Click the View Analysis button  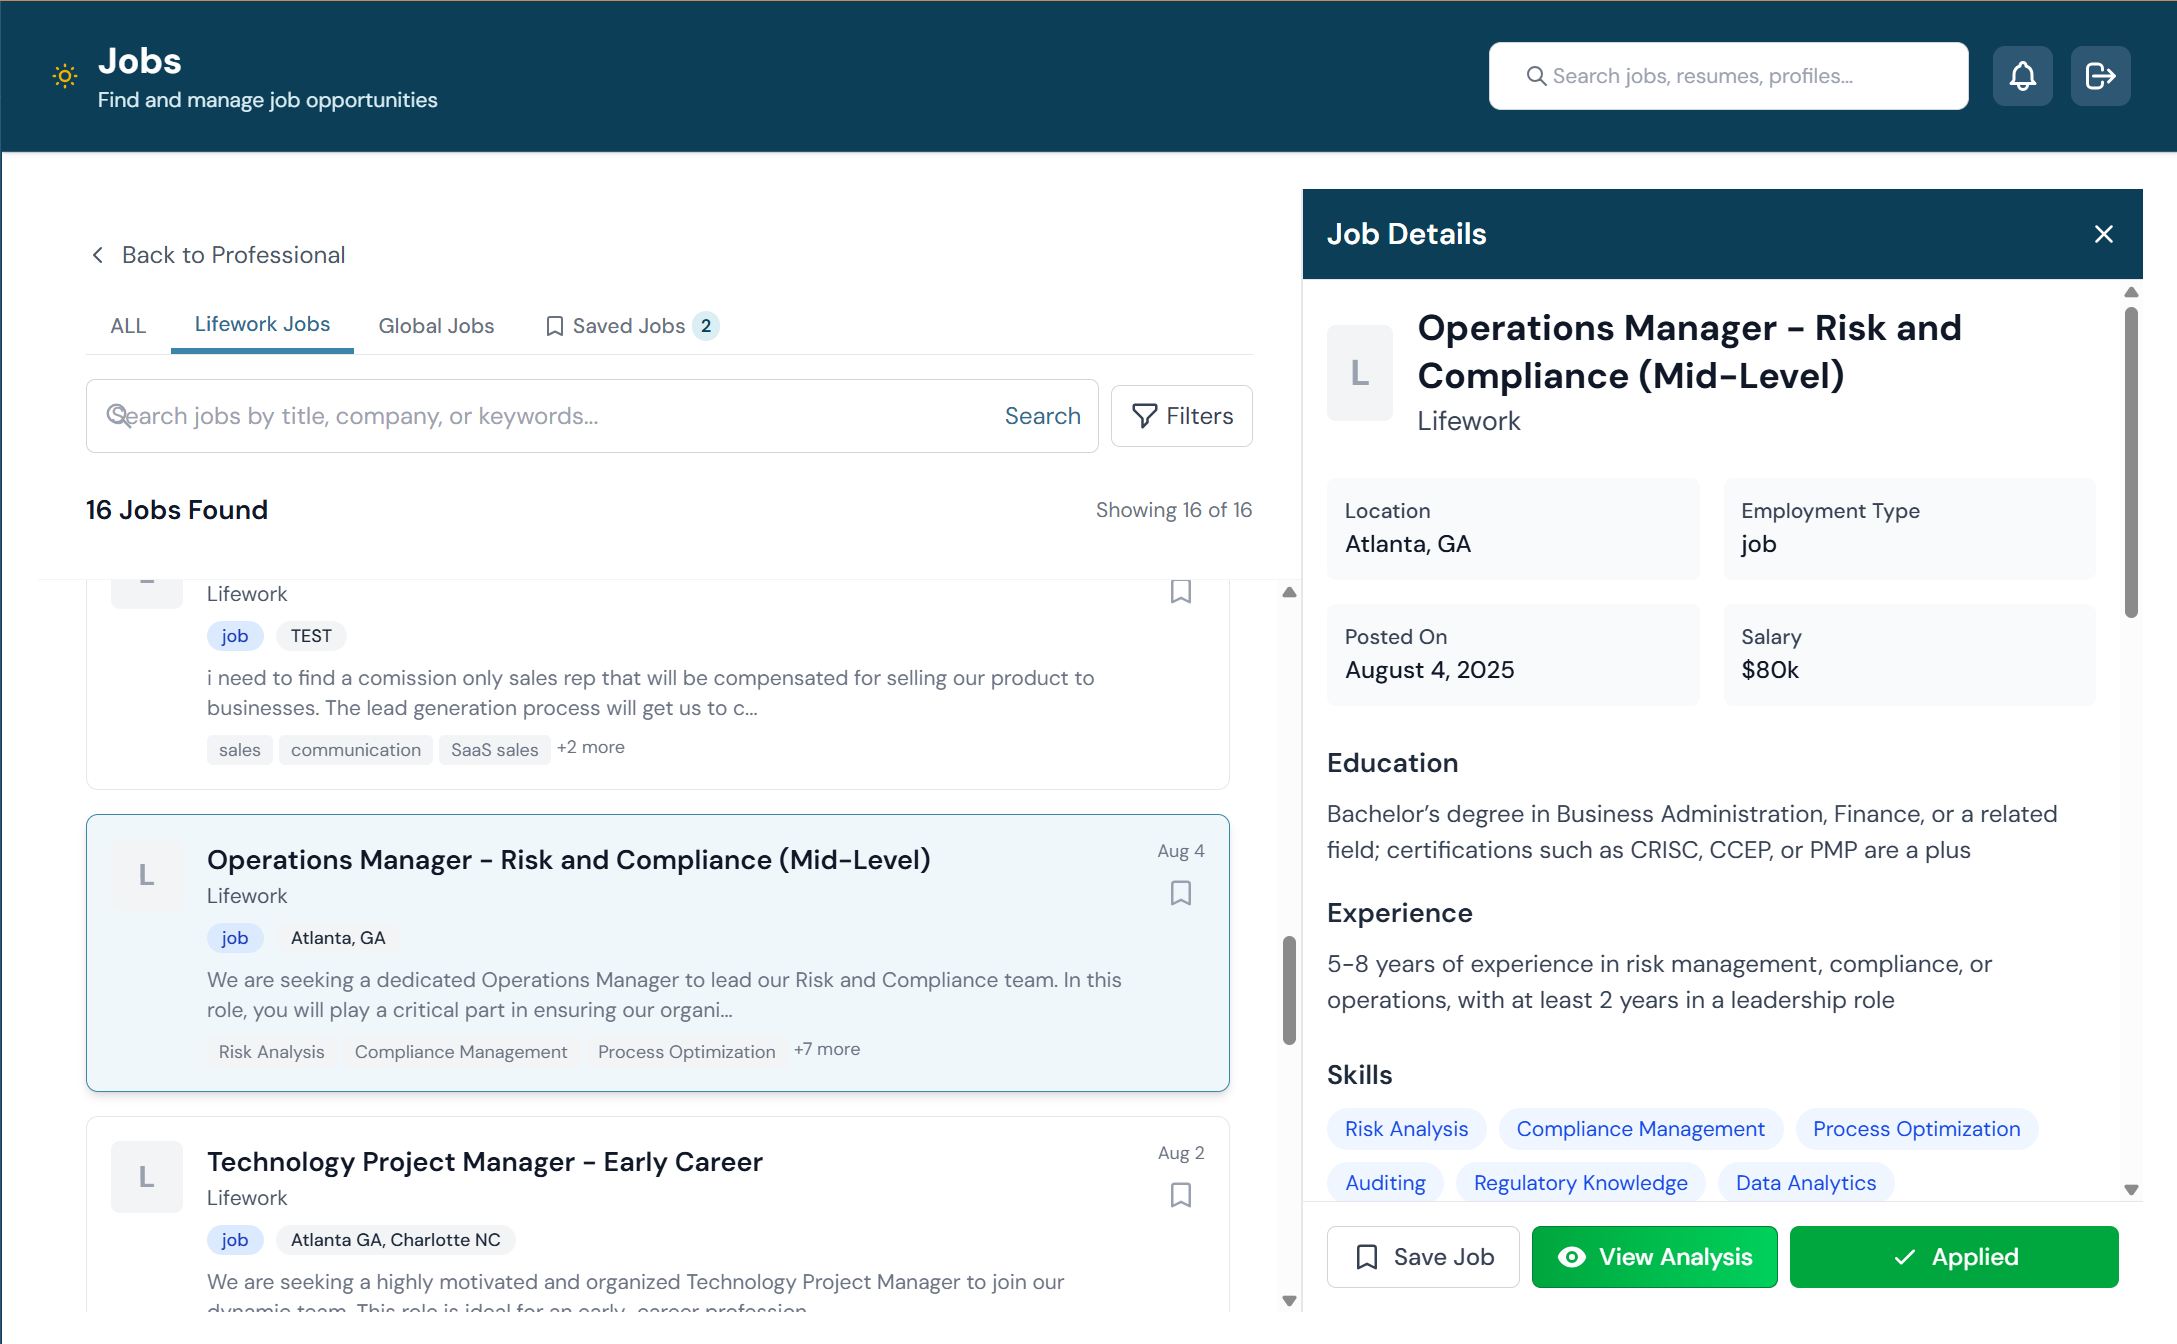pyautogui.click(x=1654, y=1257)
